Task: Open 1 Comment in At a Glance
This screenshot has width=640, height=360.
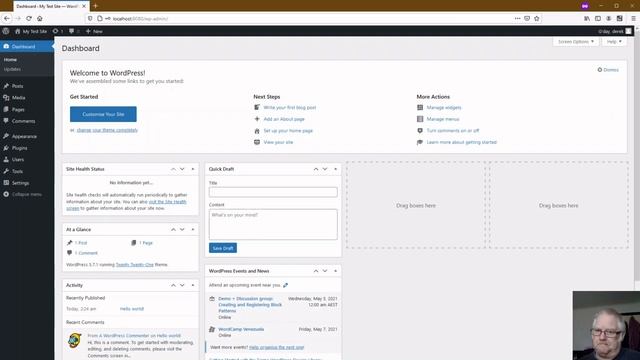Action: (86, 253)
